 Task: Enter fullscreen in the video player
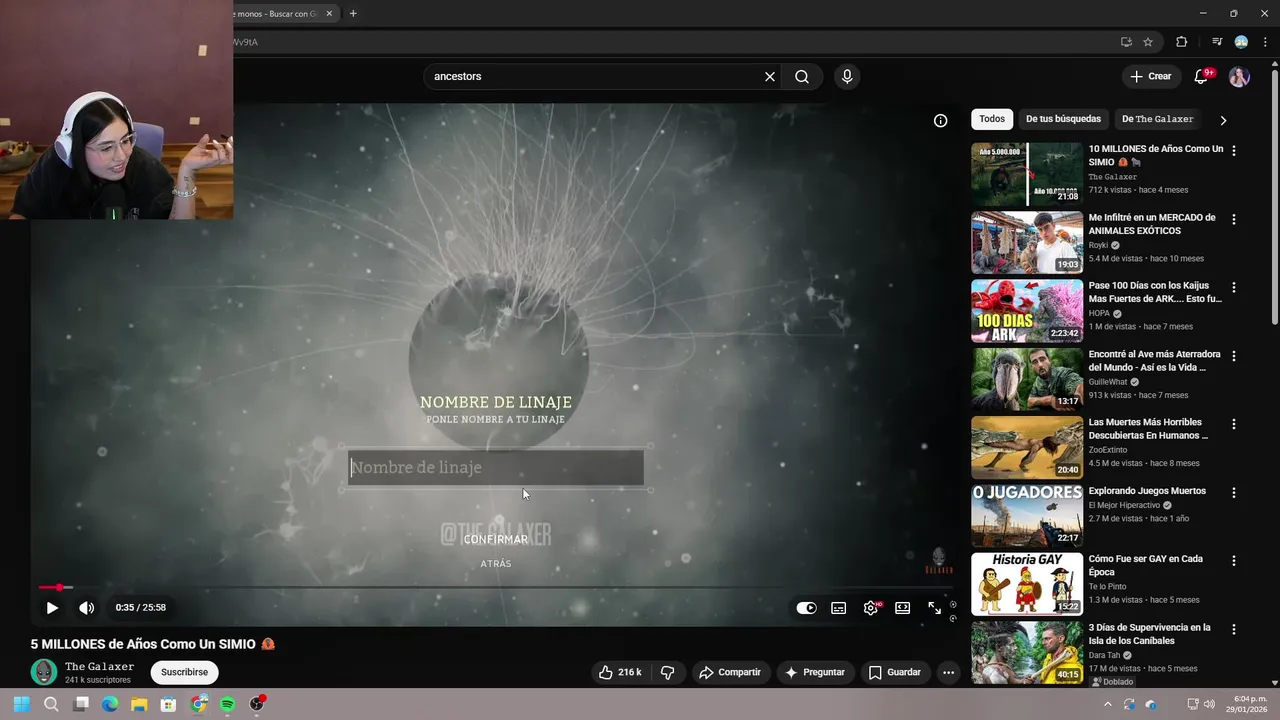pyautogui.click(x=934, y=608)
